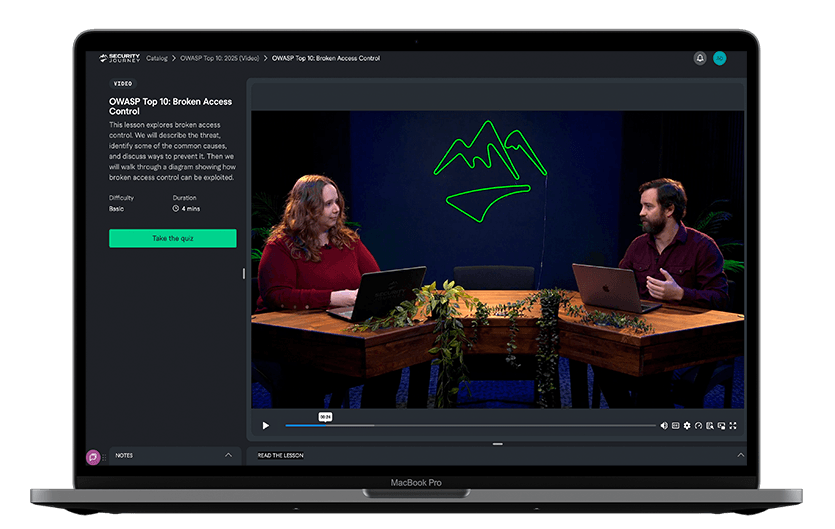Seek along the video progress bar
The width and height of the screenshot is (835, 529).
470,426
